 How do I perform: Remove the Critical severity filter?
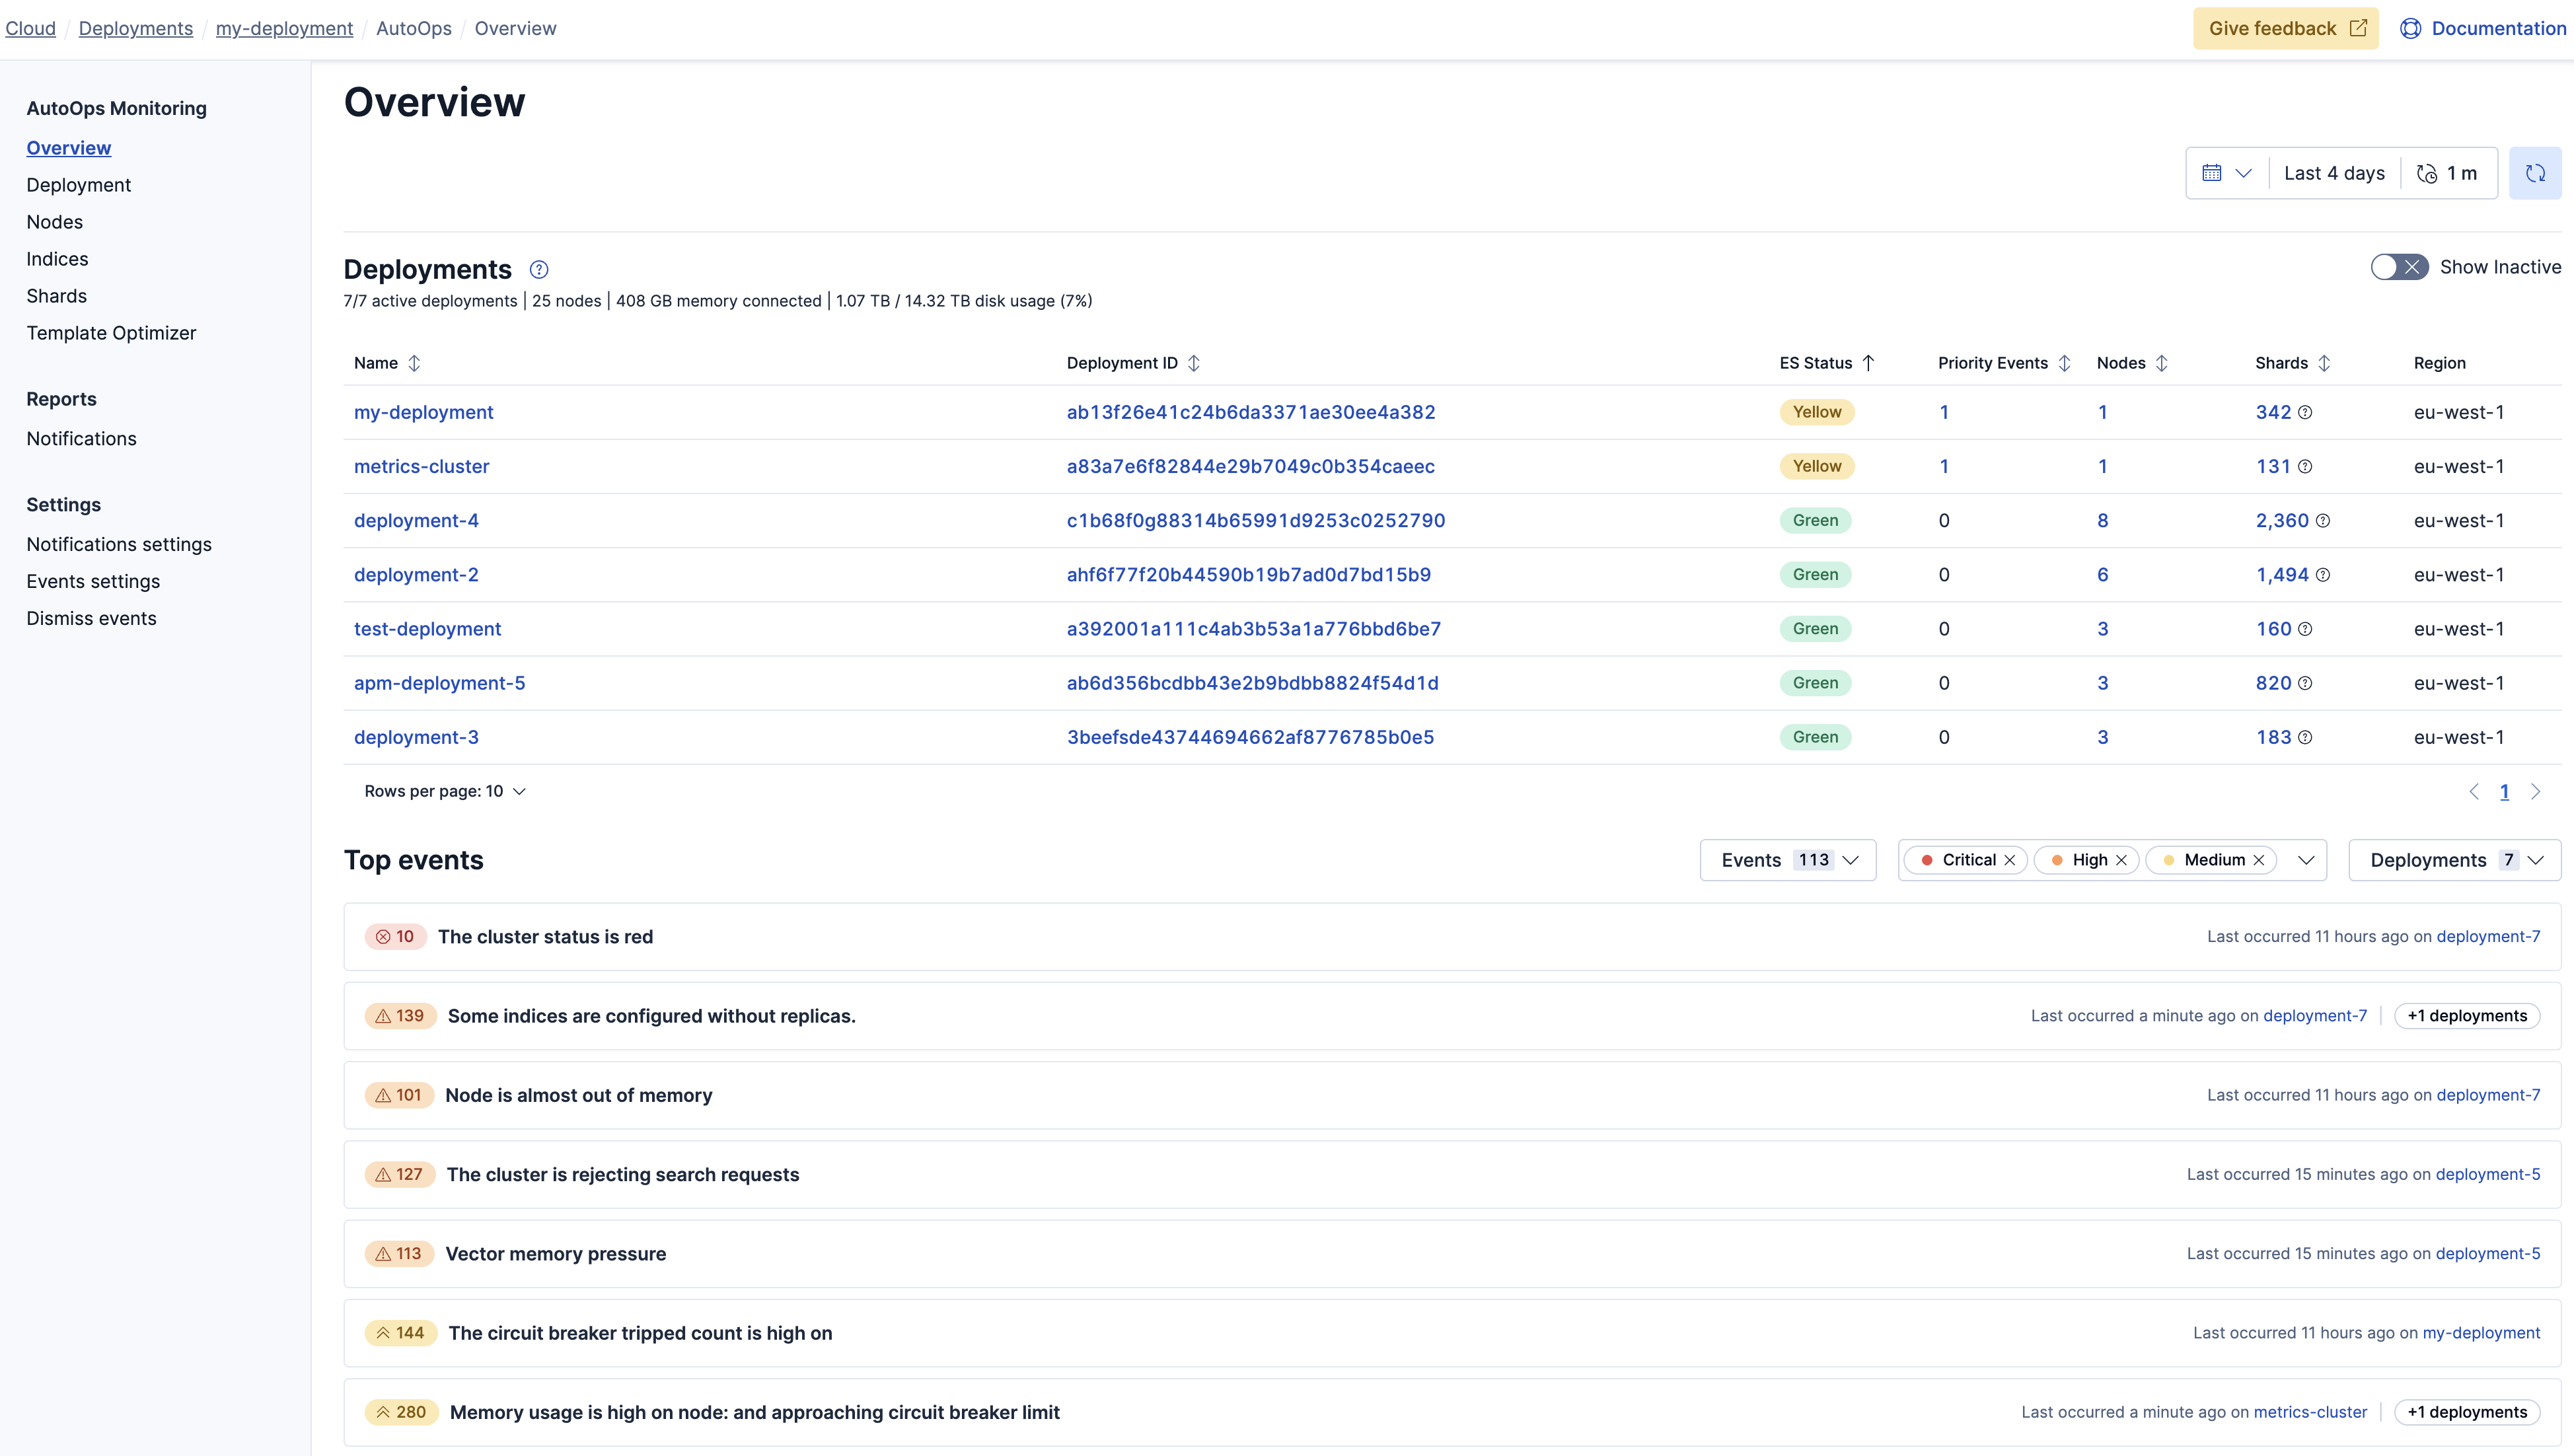2009,860
